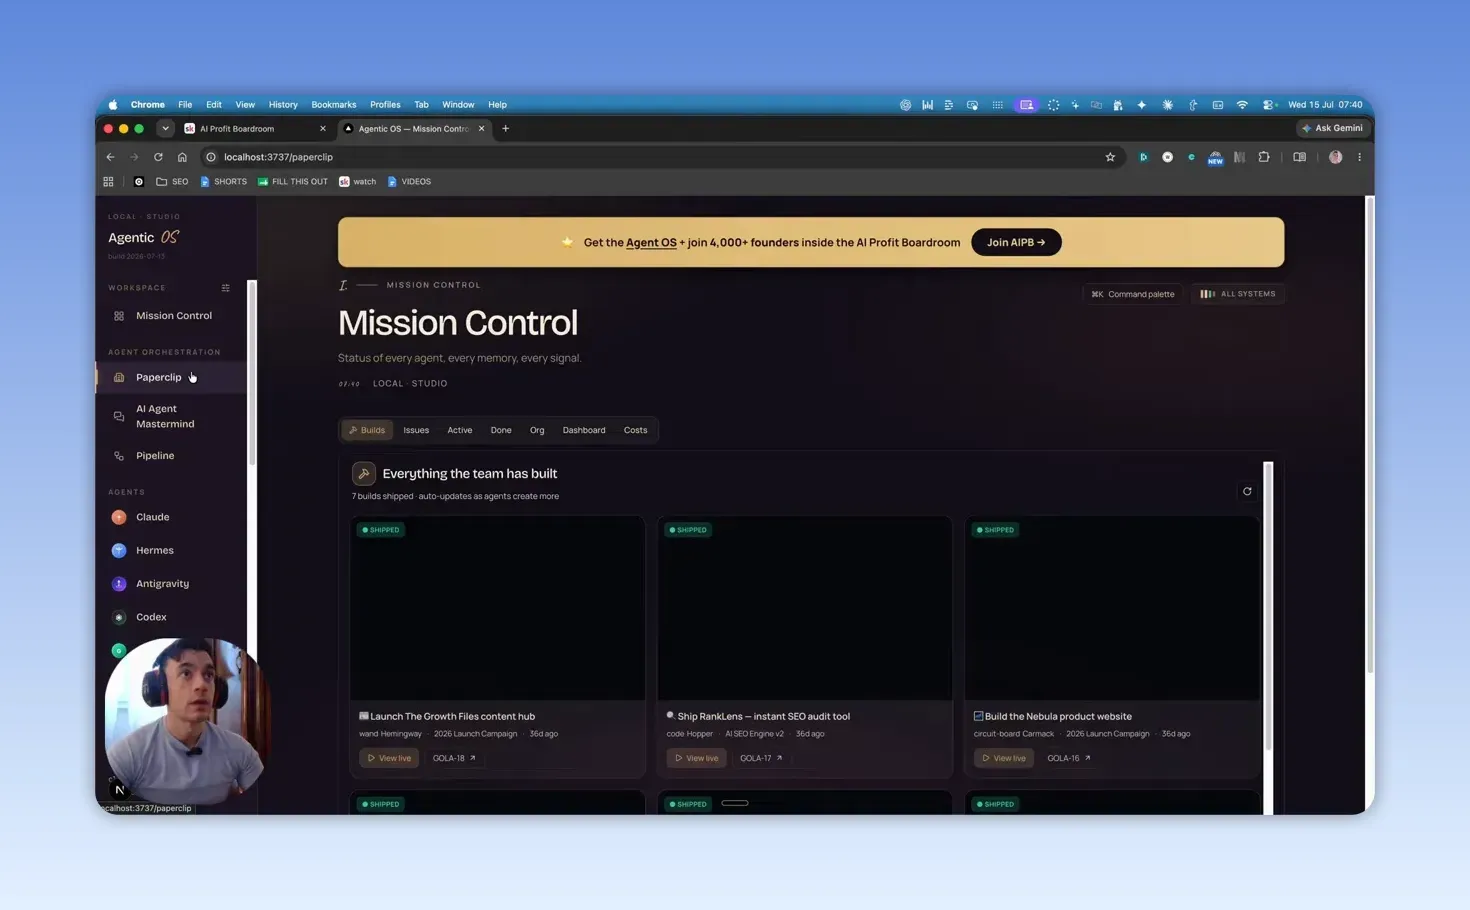1470x910 pixels.
Task: Open the Chrome profile avatar
Action: pos(1335,157)
